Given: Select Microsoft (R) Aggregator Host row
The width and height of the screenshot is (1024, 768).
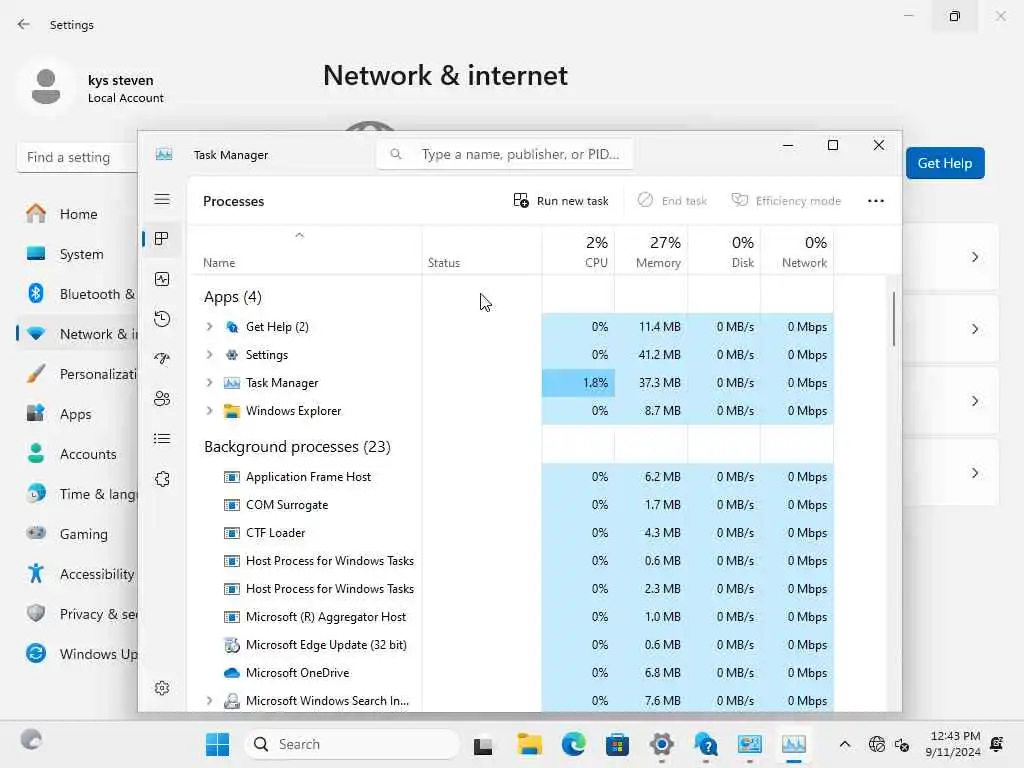Looking at the screenshot, I should (512, 616).
